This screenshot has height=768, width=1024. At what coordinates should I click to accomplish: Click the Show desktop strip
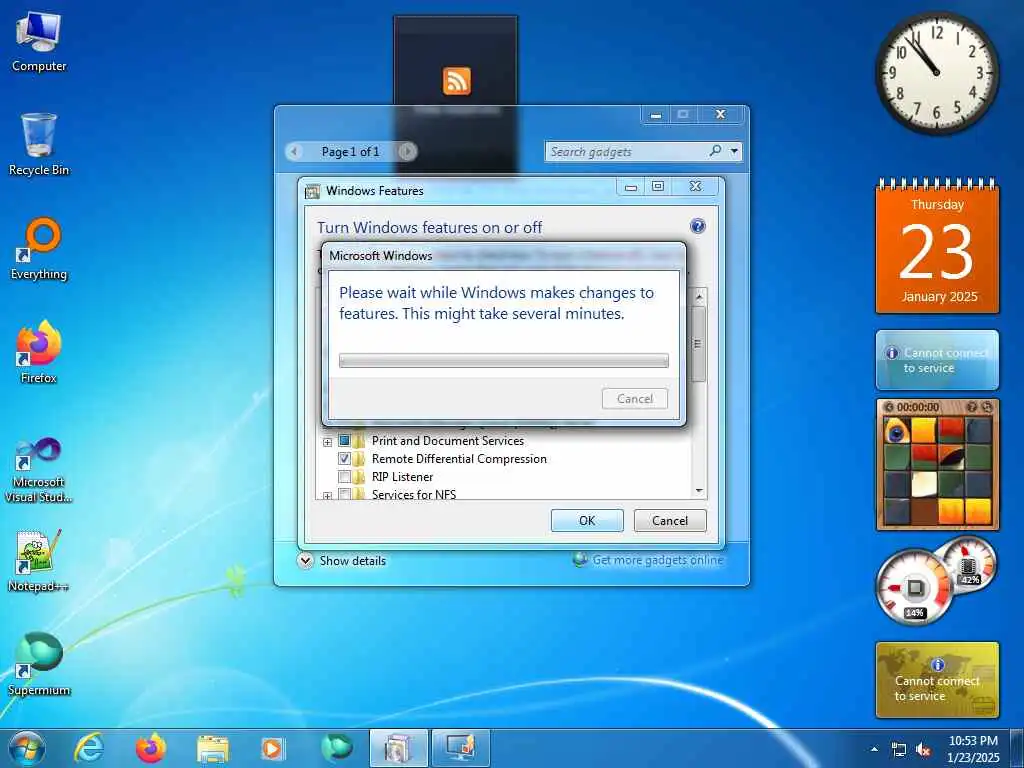pyautogui.click(x=1017, y=748)
